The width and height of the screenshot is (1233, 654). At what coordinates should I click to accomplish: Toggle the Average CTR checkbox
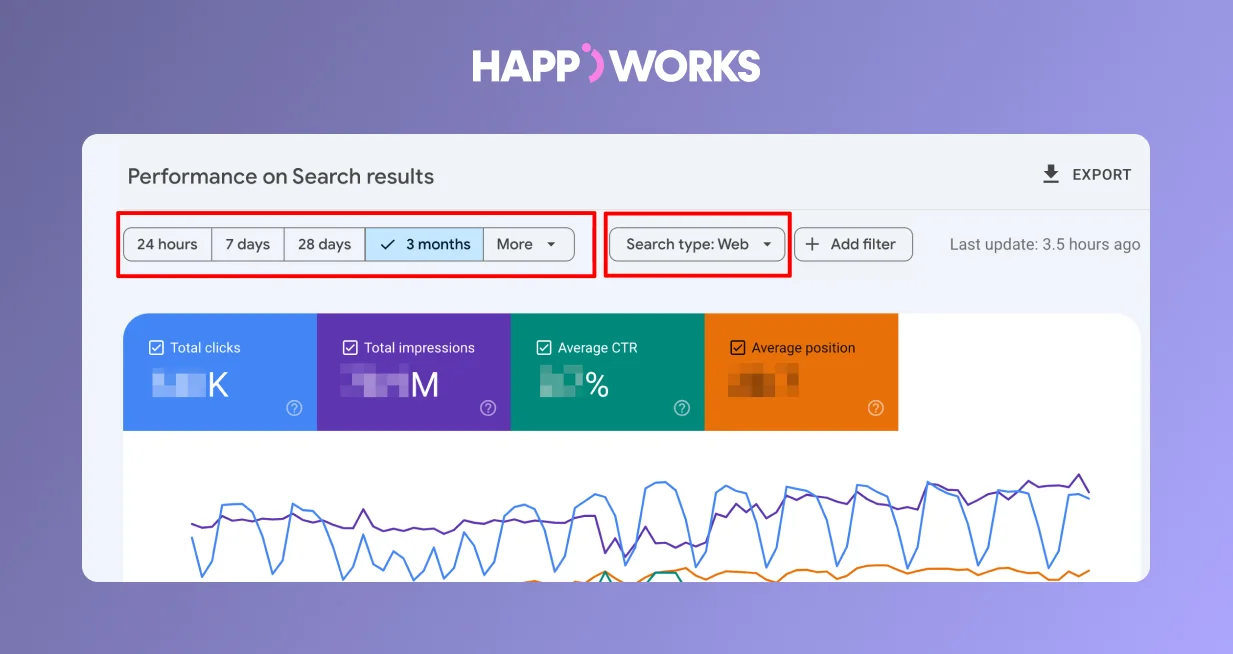pyautogui.click(x=544, y=348)
